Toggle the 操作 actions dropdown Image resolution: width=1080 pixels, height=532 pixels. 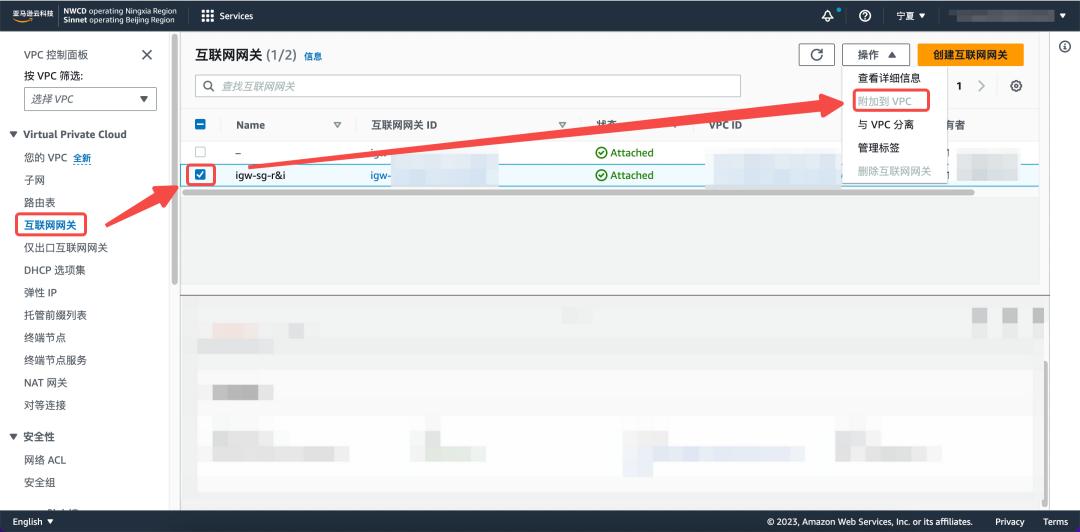pyautogui.click(x=876, y=55)
